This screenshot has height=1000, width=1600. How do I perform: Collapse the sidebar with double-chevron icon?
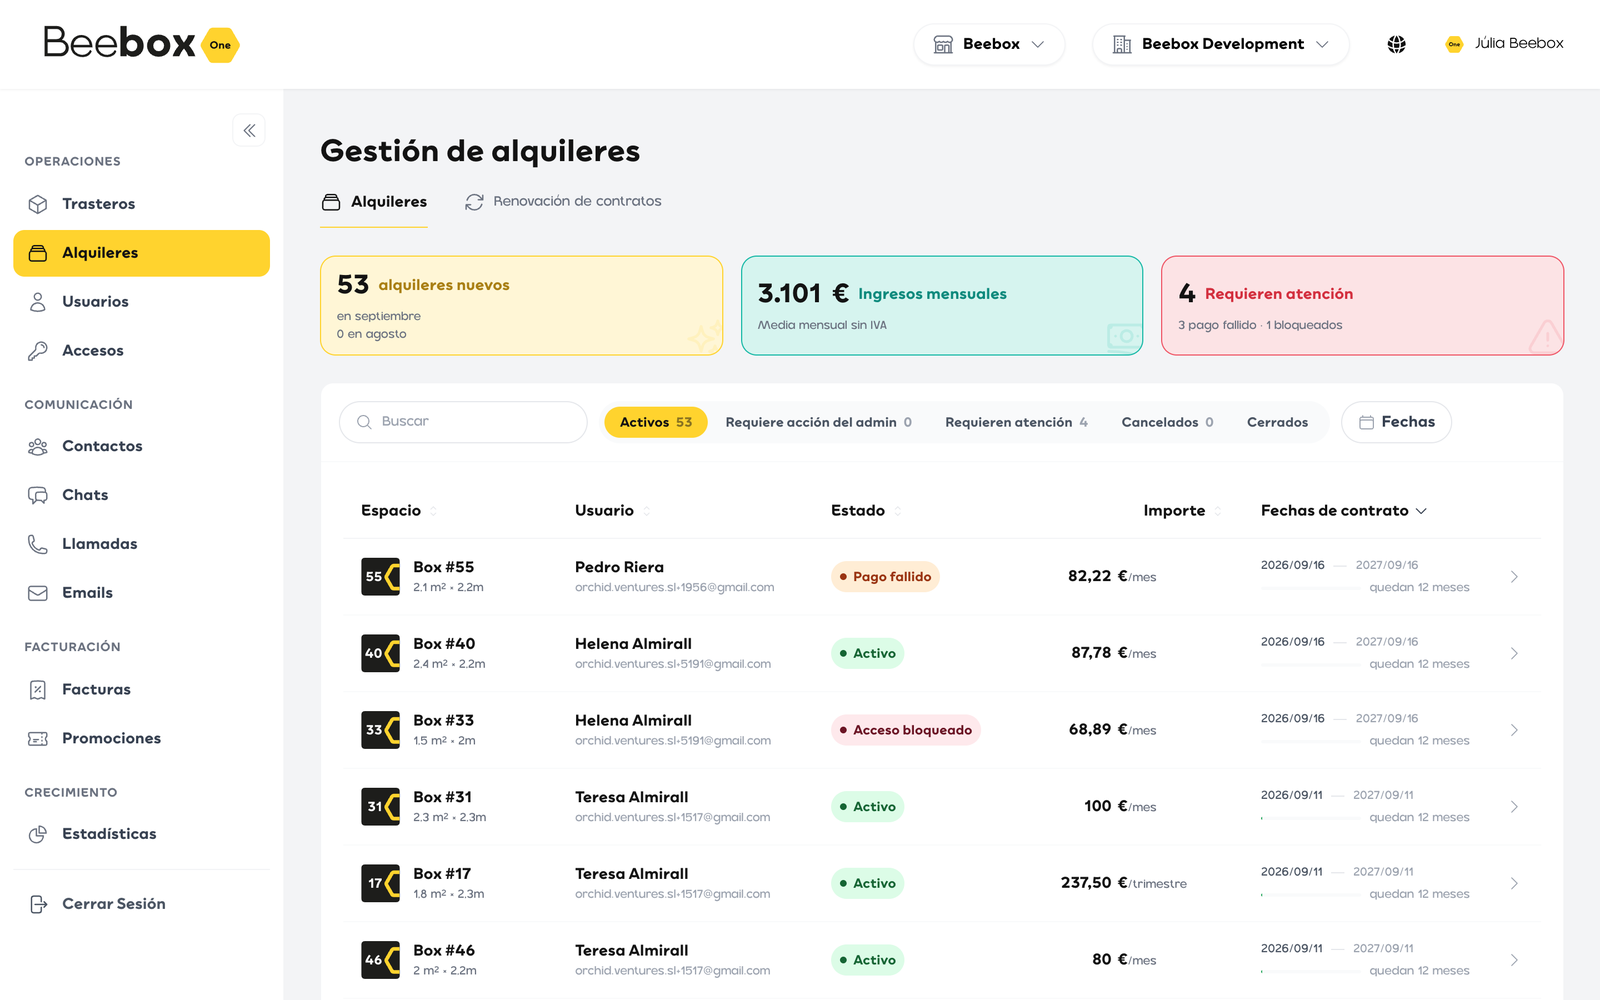249,130
